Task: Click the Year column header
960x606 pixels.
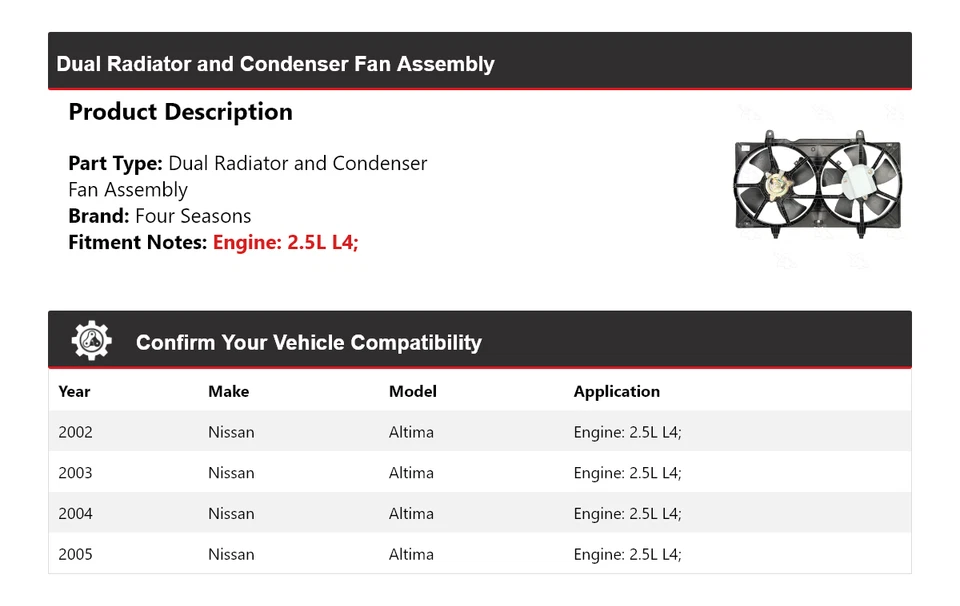Action: point(74,392)
